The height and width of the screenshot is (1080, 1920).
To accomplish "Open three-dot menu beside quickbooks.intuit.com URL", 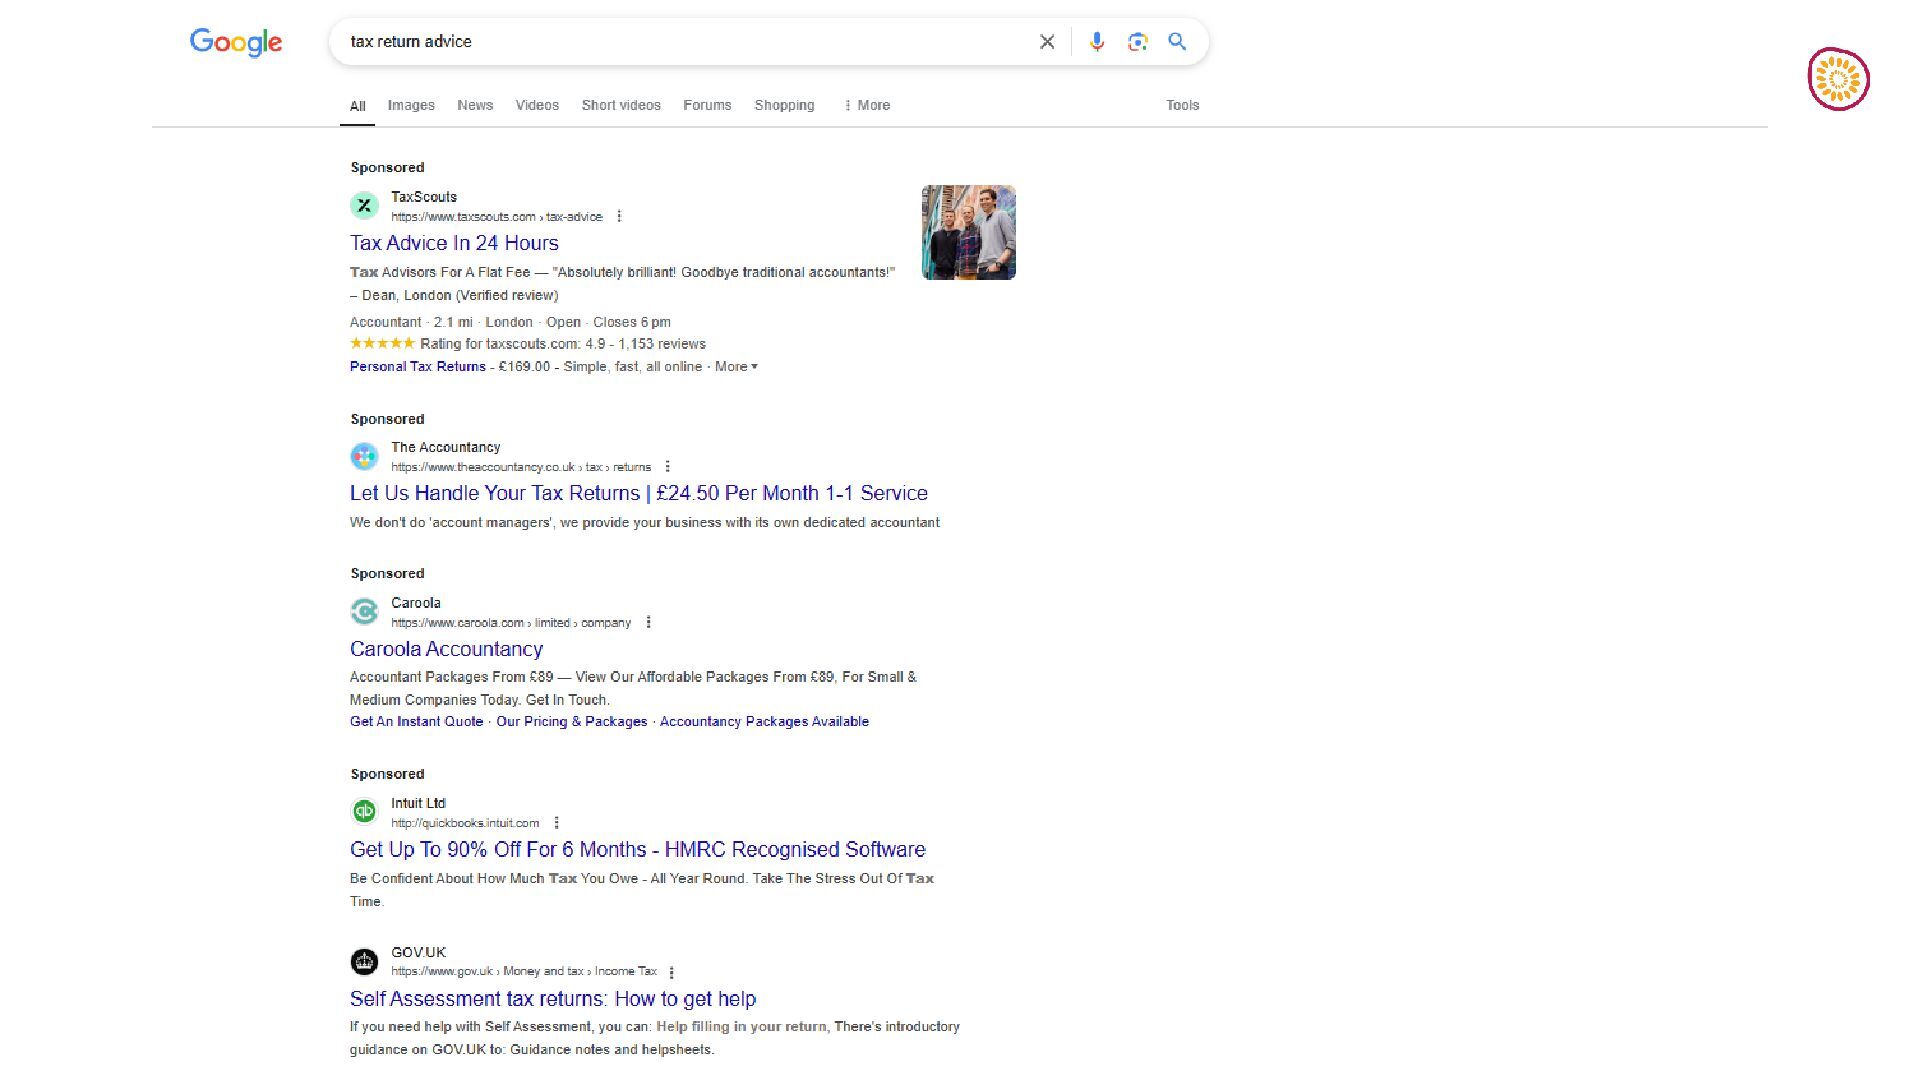I will (x=556, y=823).
